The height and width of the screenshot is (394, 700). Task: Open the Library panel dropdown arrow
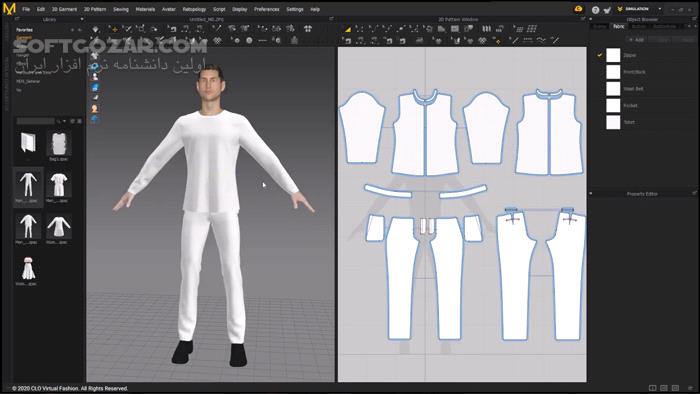(x=82, y=19)
